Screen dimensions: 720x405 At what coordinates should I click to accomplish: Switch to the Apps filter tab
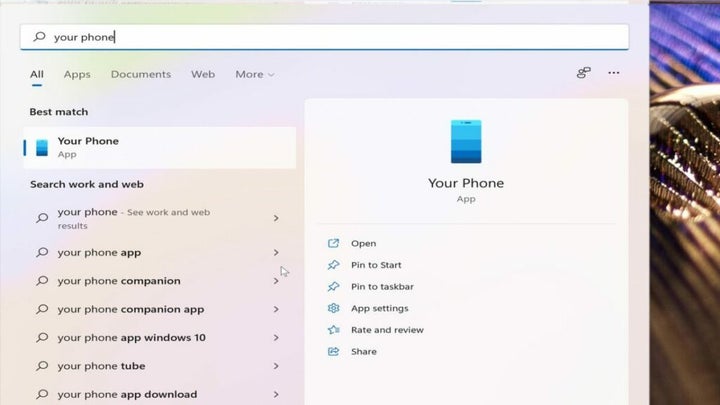[x=77, y=74]
